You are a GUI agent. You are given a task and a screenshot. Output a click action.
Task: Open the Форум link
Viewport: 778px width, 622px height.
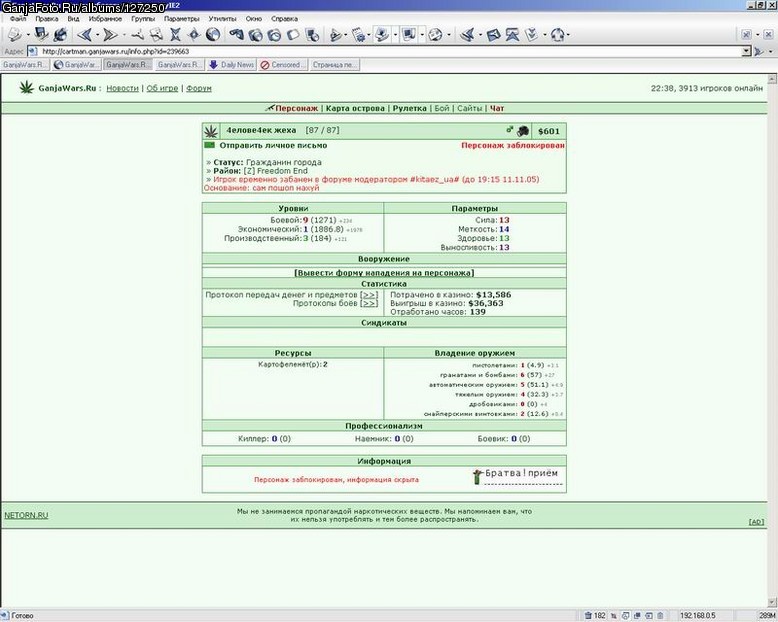coord(198,88)
